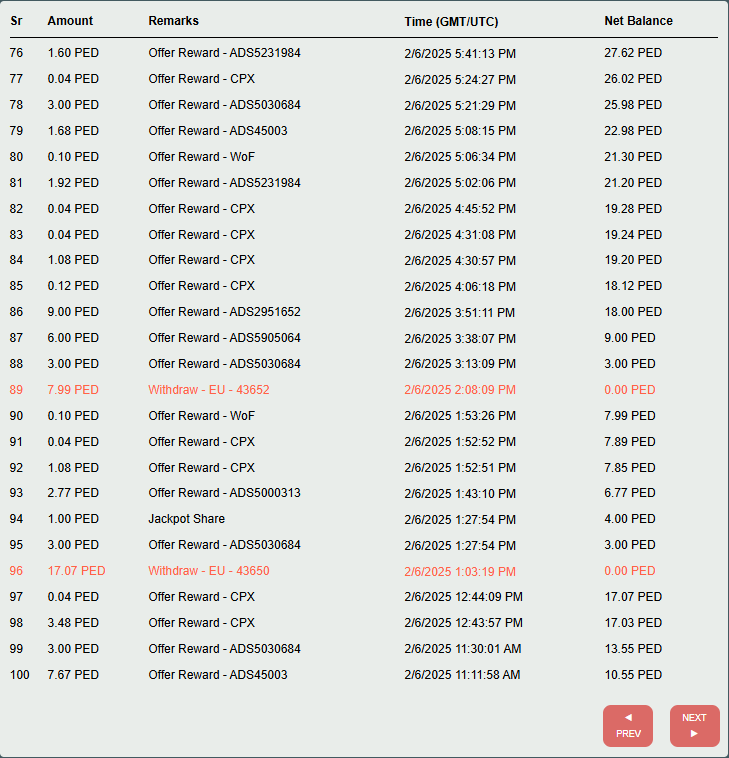Click serial number 96 in red
Screen dimensions: 729x758
coord(16,570)
